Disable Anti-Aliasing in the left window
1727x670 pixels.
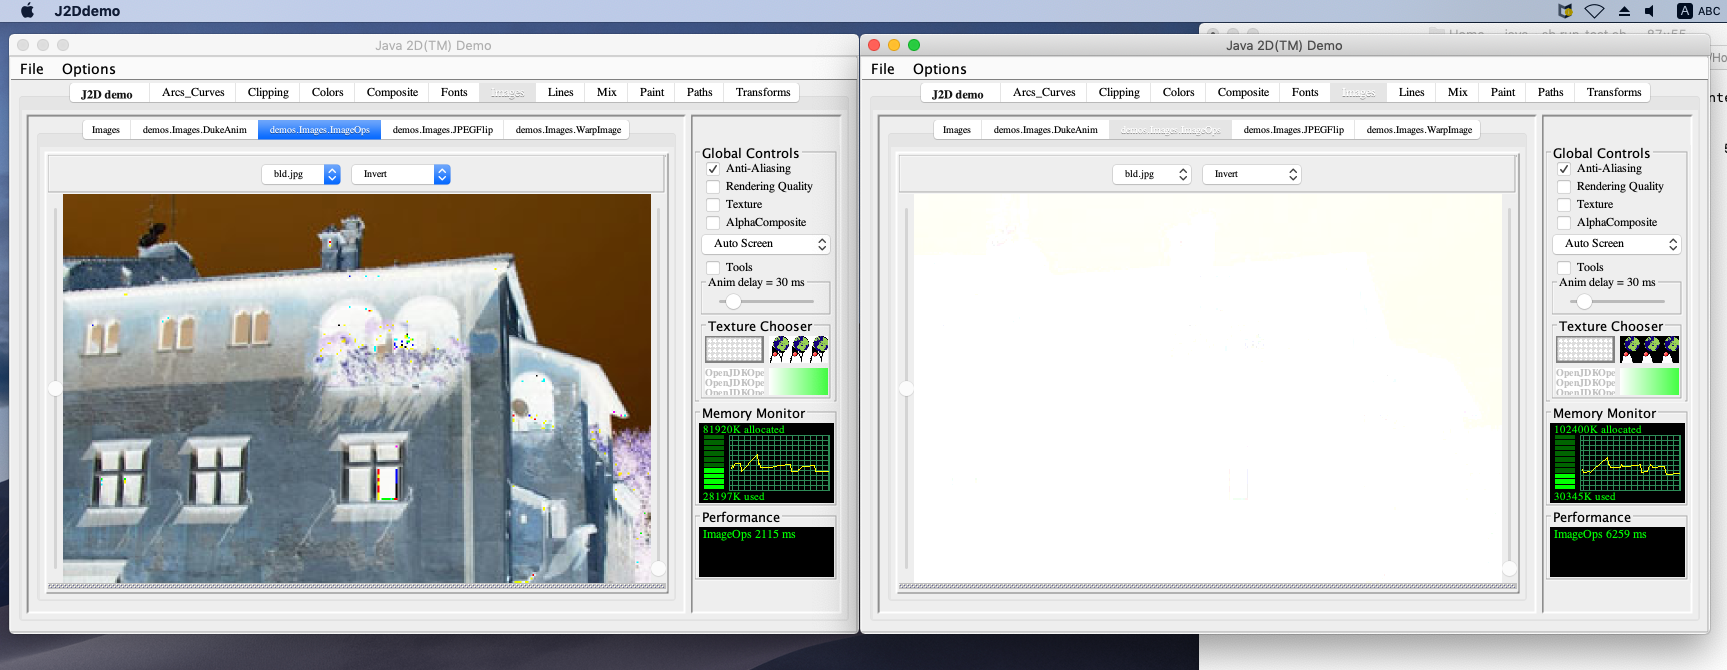click(x=713, y=169)
